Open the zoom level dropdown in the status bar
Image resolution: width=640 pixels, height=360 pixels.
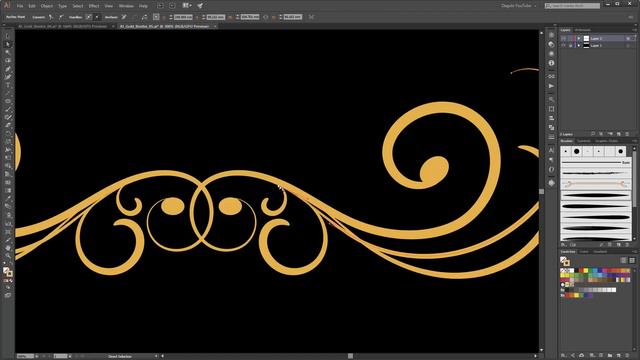point(37,356)
